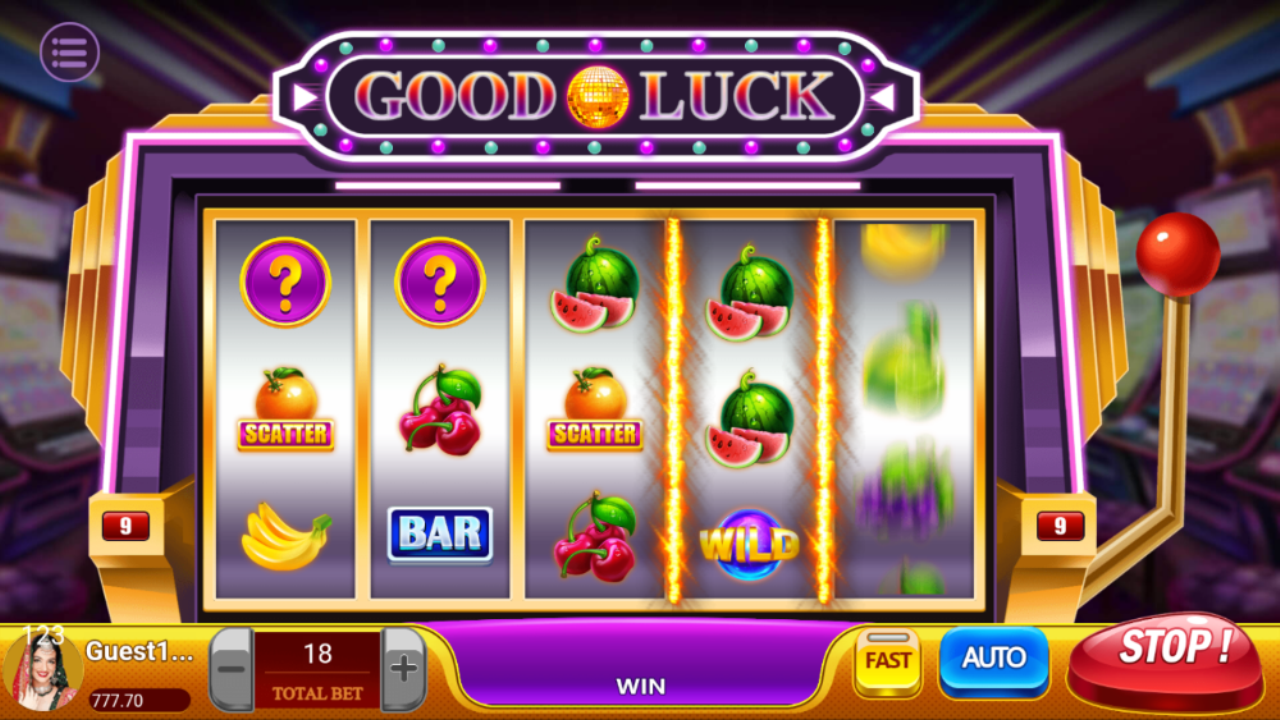Tap the left payline 9 indicator
Image resolution: width=1280 pixels, height=720 pixels.
[x=125, y=525]
